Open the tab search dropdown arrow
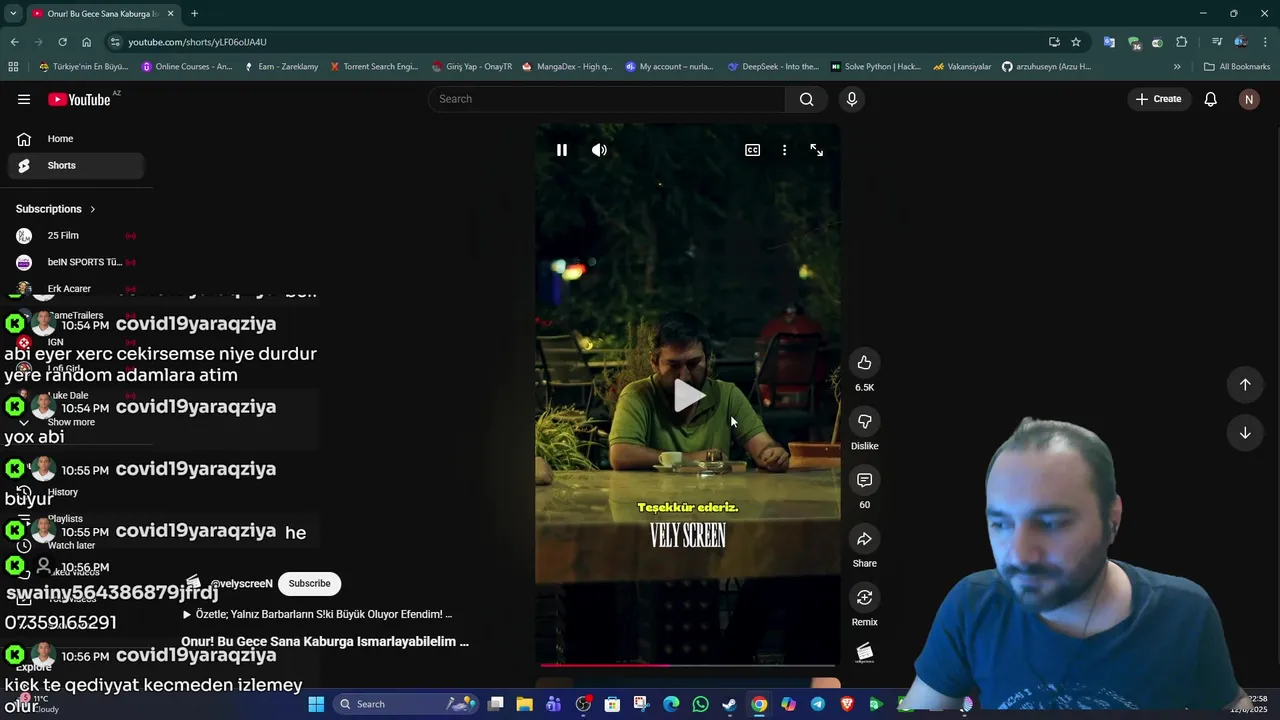The height and width of the screenshot is (720, 1280). click(13, 14)
